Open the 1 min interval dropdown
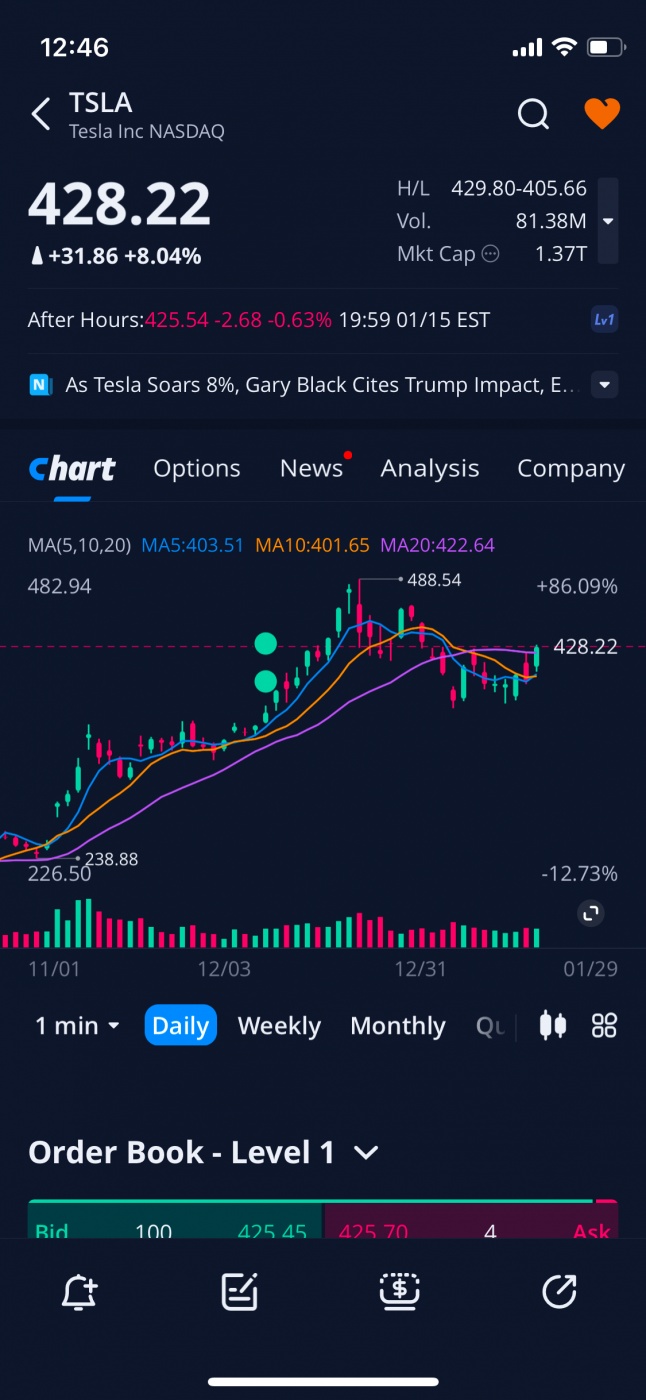Viewport: 646px width, 1400px height. (78, 1026)
